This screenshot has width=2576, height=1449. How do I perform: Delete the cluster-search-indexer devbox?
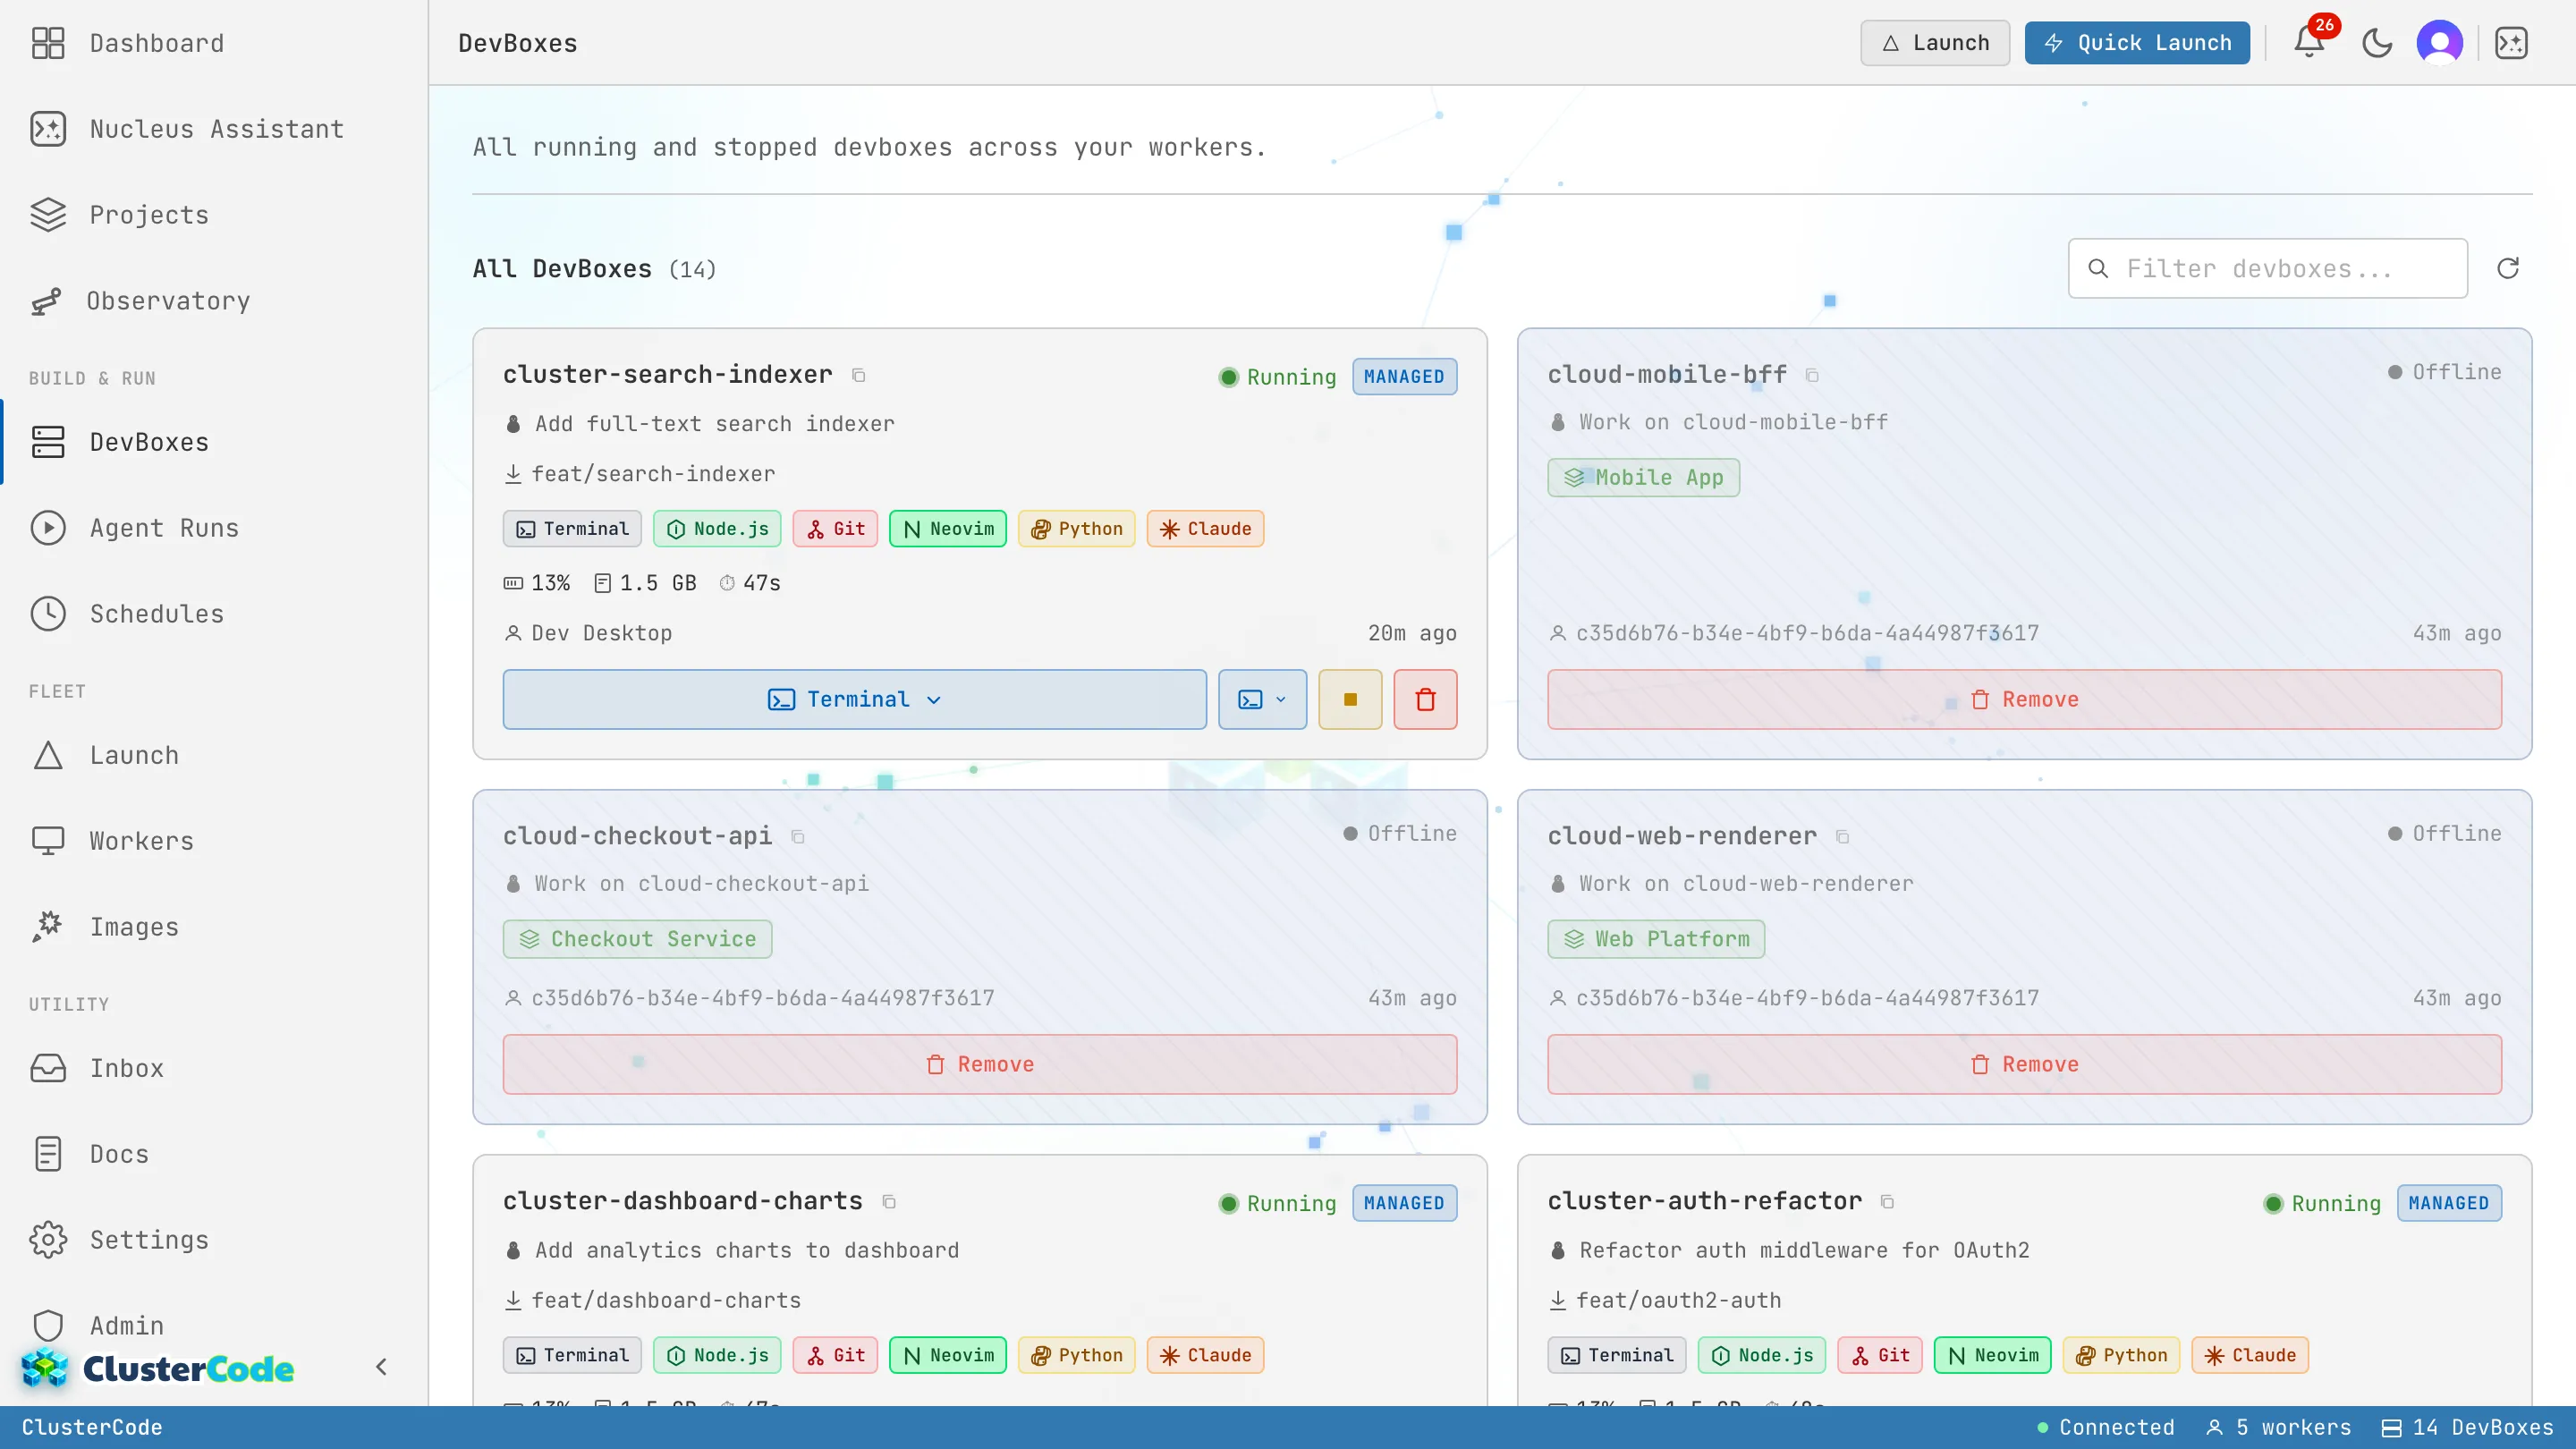coord(1425,699)
